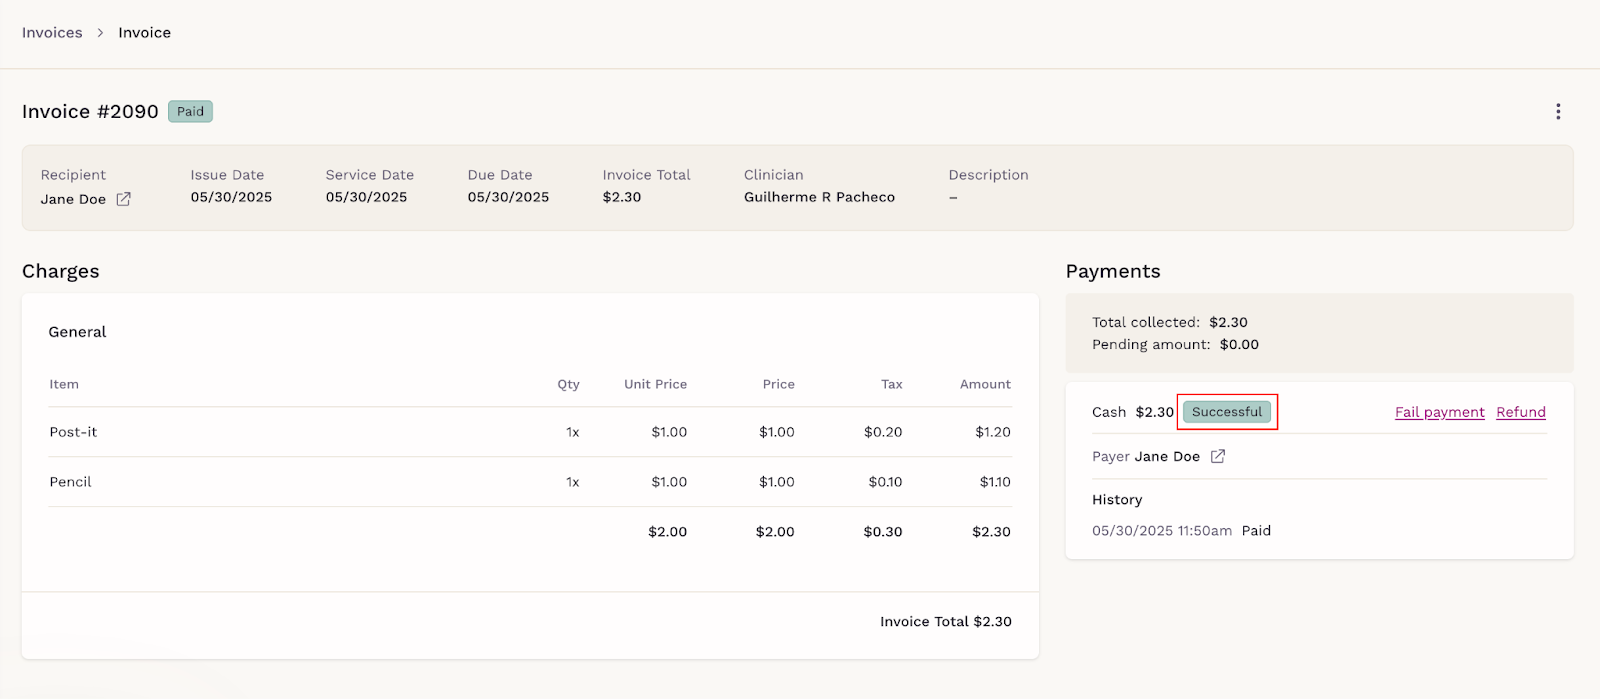Click the Successful payment status badge
The image size is (1600, 699).
1227,412
